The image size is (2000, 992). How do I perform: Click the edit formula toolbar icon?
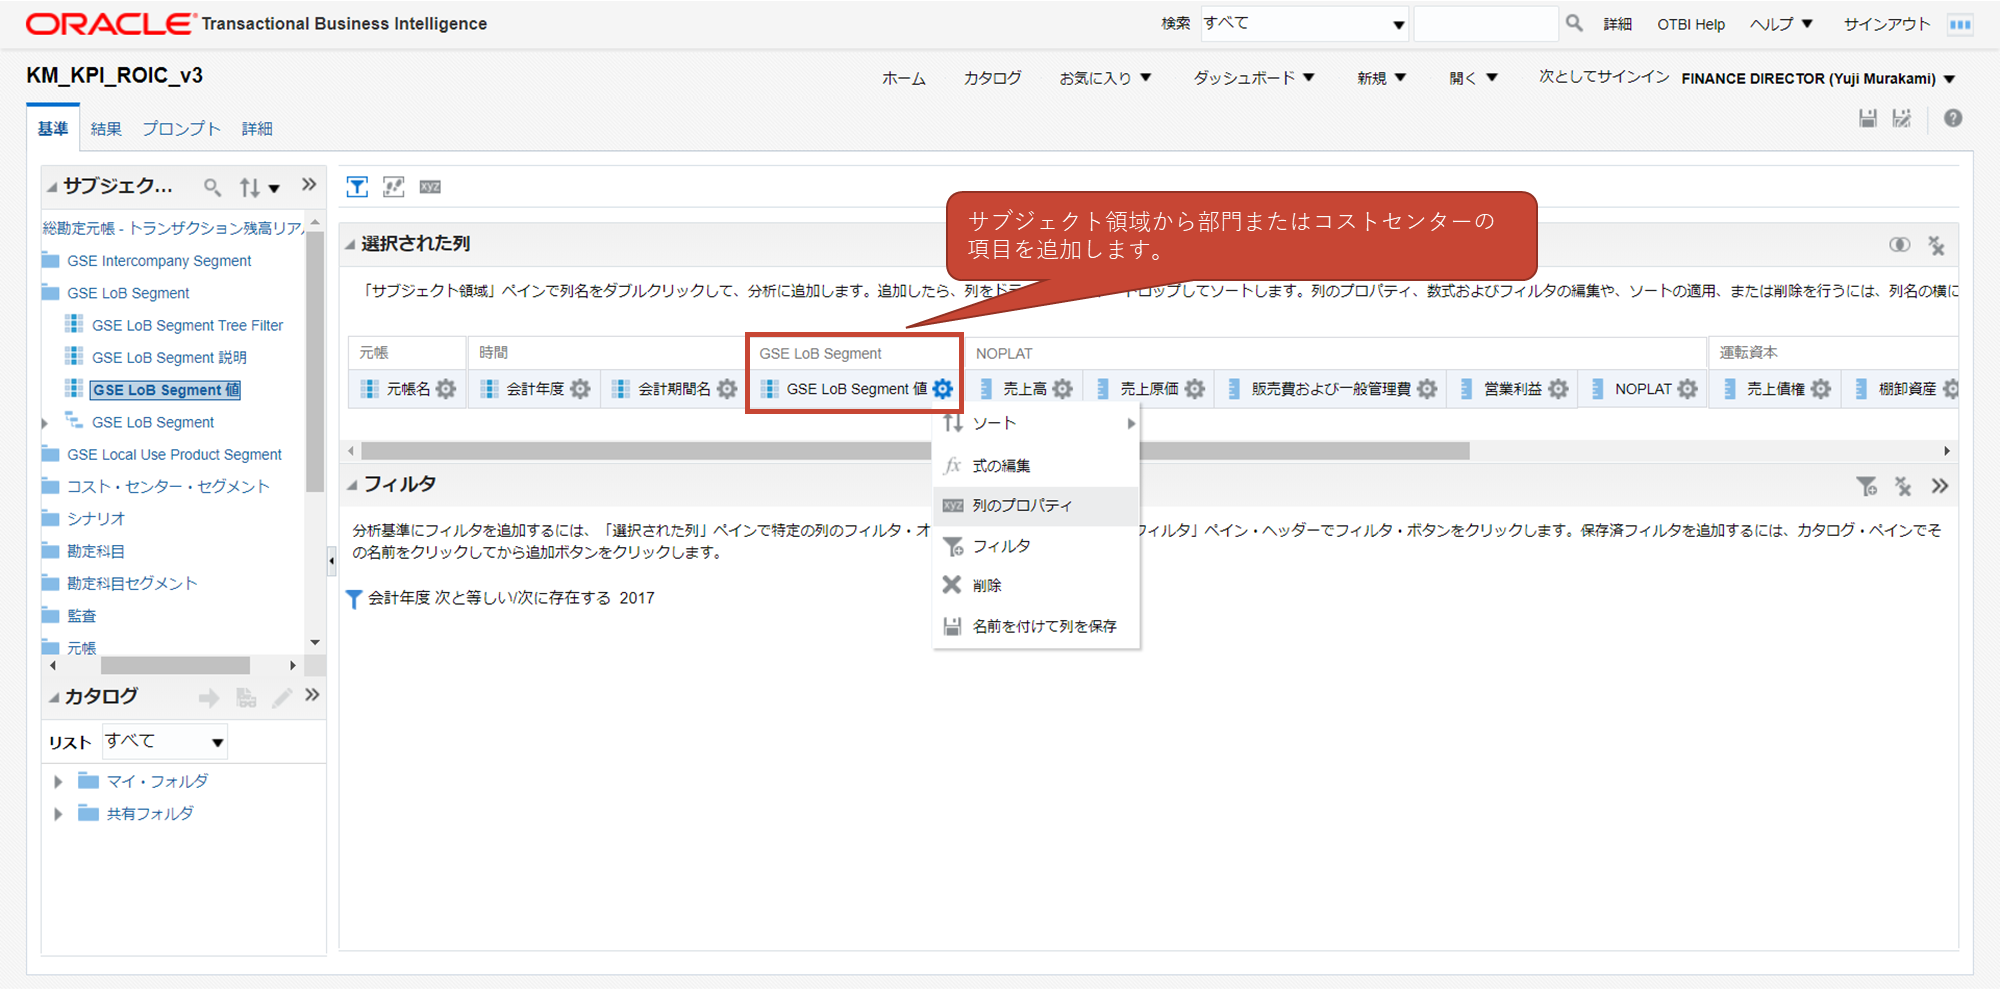pos(394,187)
